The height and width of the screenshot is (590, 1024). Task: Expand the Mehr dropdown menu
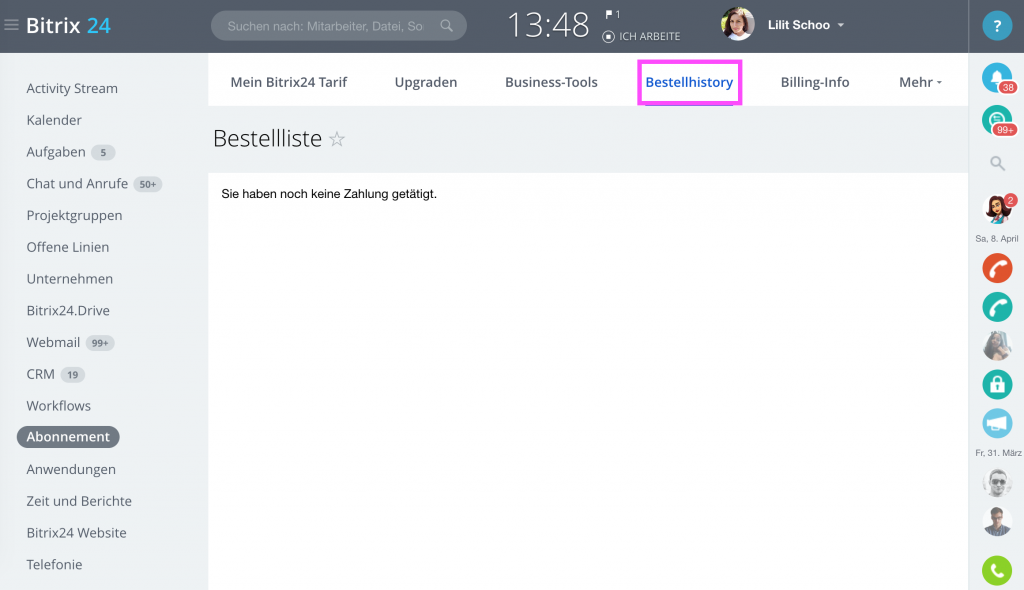pyautogui.click(x=920, y=82)
